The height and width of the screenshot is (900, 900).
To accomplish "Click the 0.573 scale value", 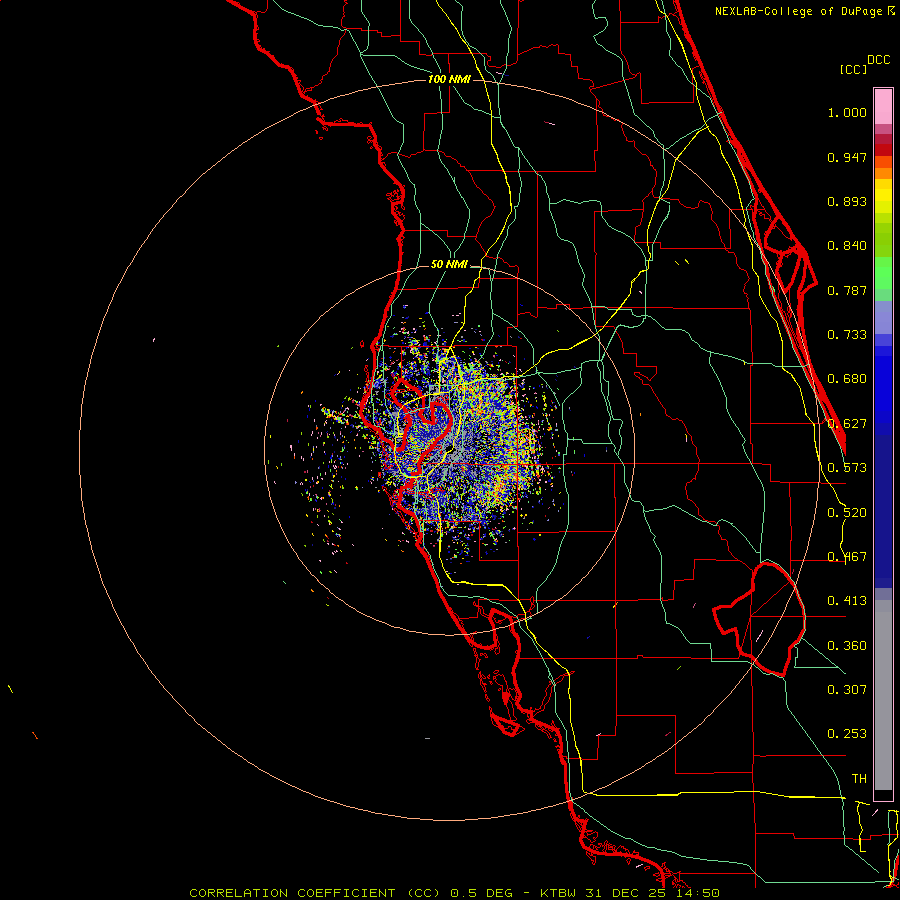I will click(x=847, y=468).
